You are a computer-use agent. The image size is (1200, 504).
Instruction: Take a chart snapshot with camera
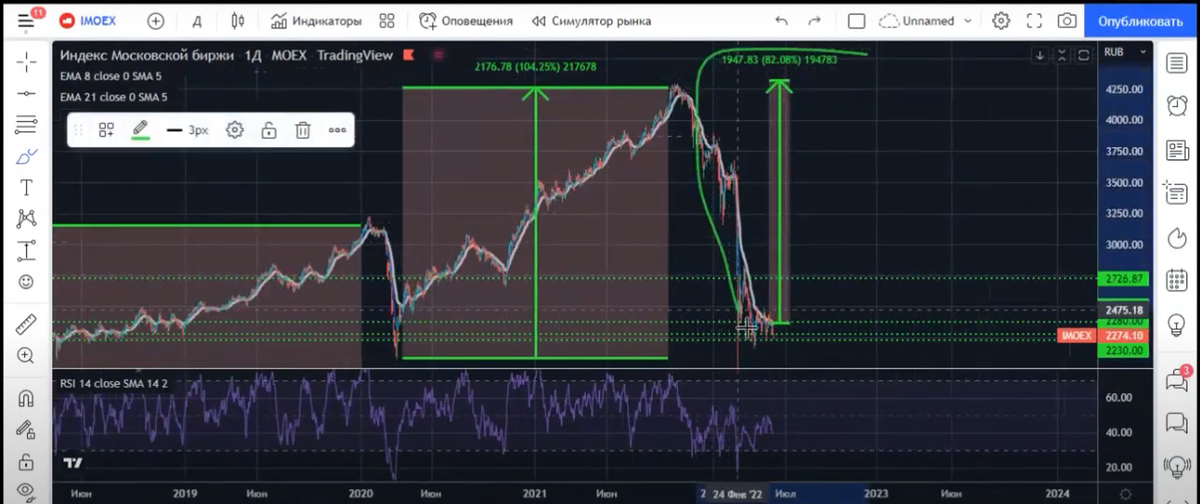1067,21
